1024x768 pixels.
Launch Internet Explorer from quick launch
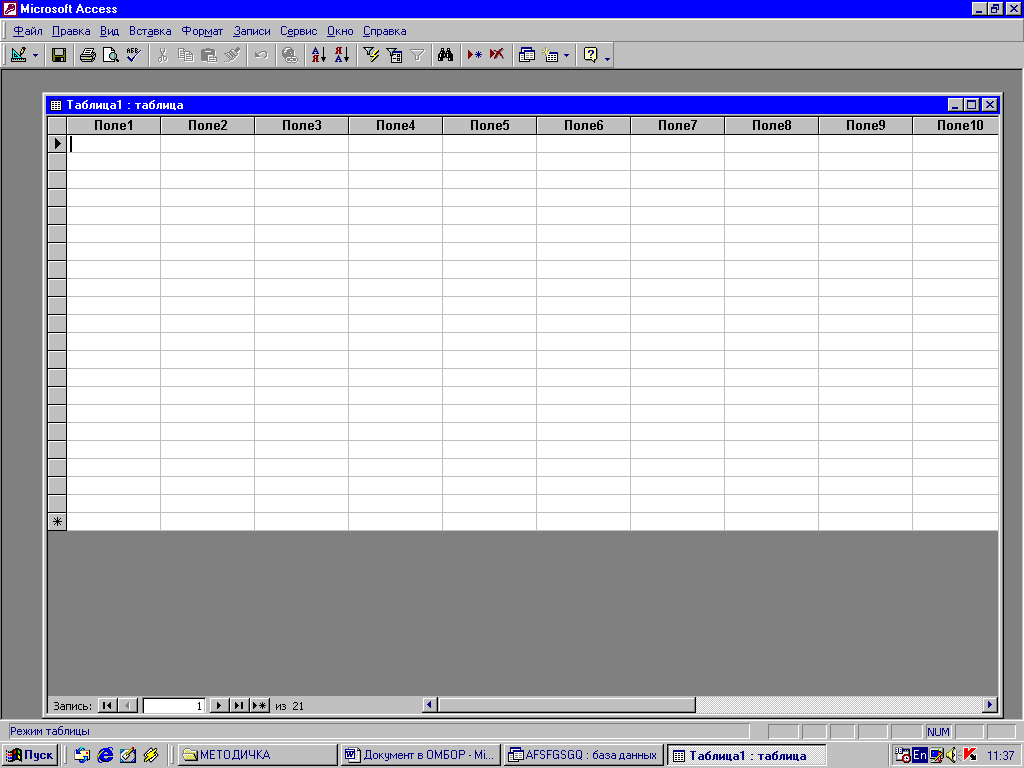point(104,755)
